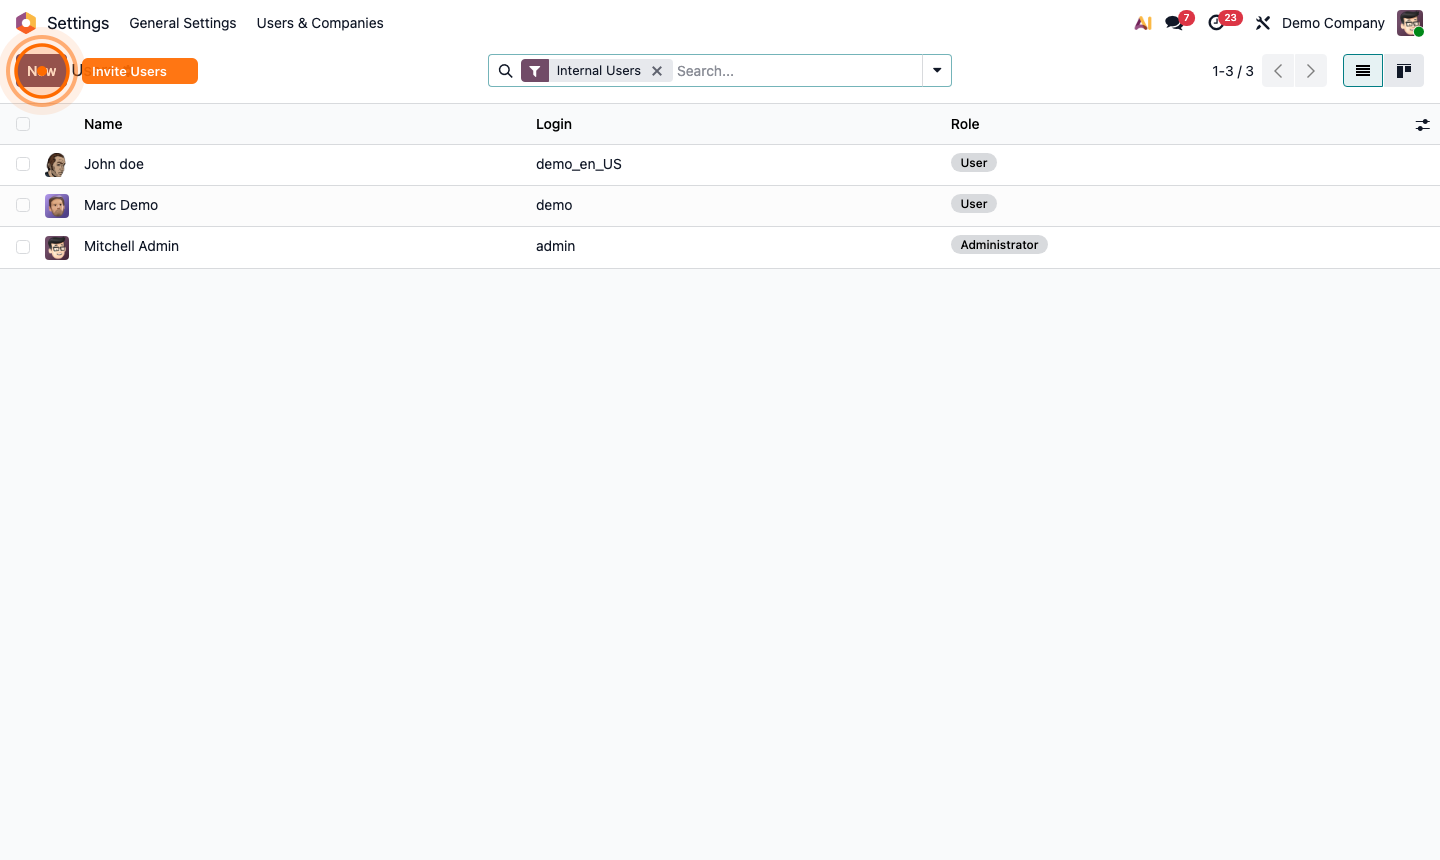Check the checkbox for Mitchell Admin
The width and height of the screenshot is (1440, 860).
coord(23,246)
